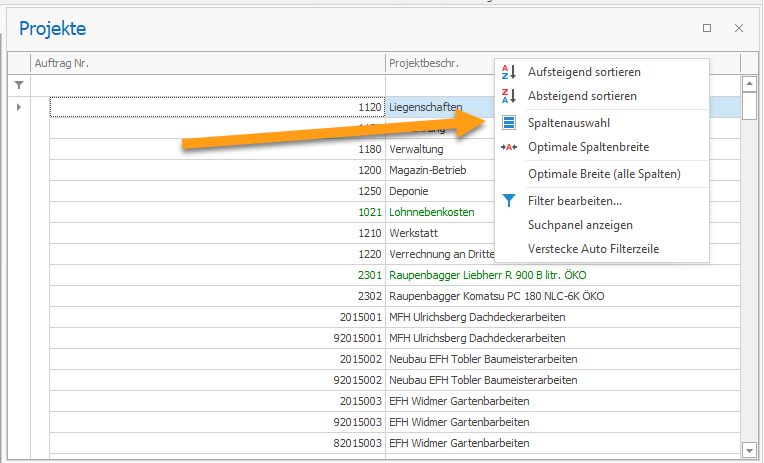Sort by the Auftrag Nr. column header
This screenshot has width=764, height=463.
click(x=208, y=63)
